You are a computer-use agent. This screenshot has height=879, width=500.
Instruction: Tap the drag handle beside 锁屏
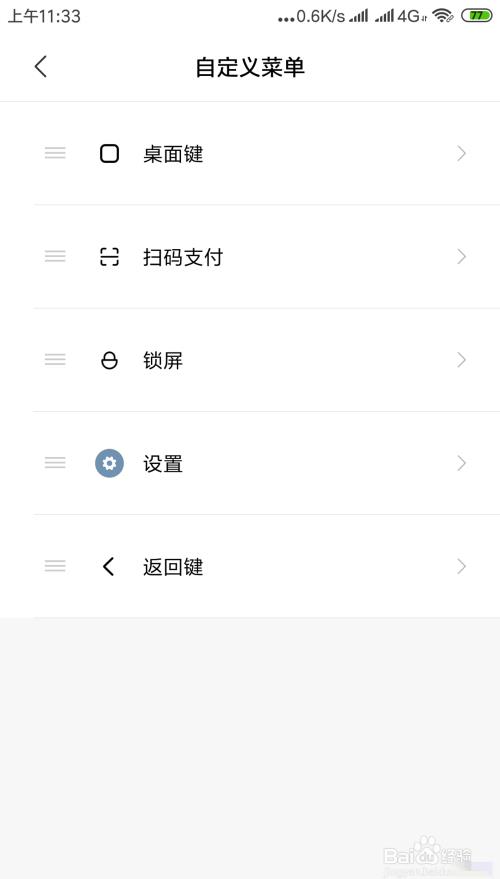(55, 359)
